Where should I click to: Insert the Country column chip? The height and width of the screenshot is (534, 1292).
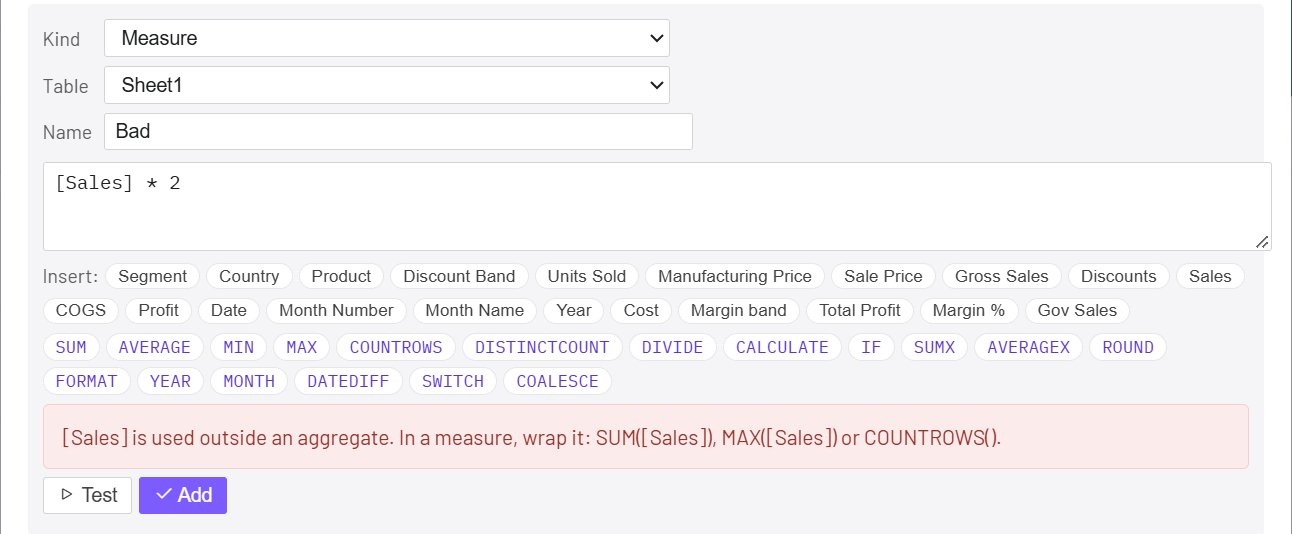(249, 276)
